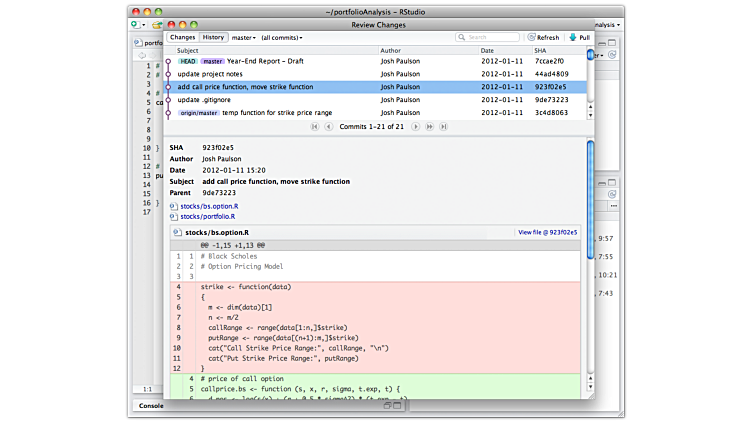Click the commit Search field

tap(490, 37)
